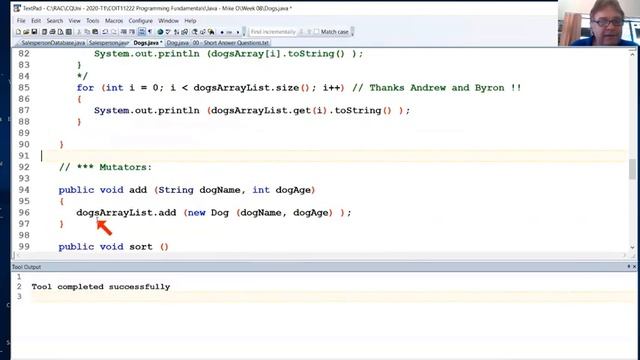This screenshot has height=360, width=640.
Task: Start macro recording with the record dot icon
Action: (222, 32)
